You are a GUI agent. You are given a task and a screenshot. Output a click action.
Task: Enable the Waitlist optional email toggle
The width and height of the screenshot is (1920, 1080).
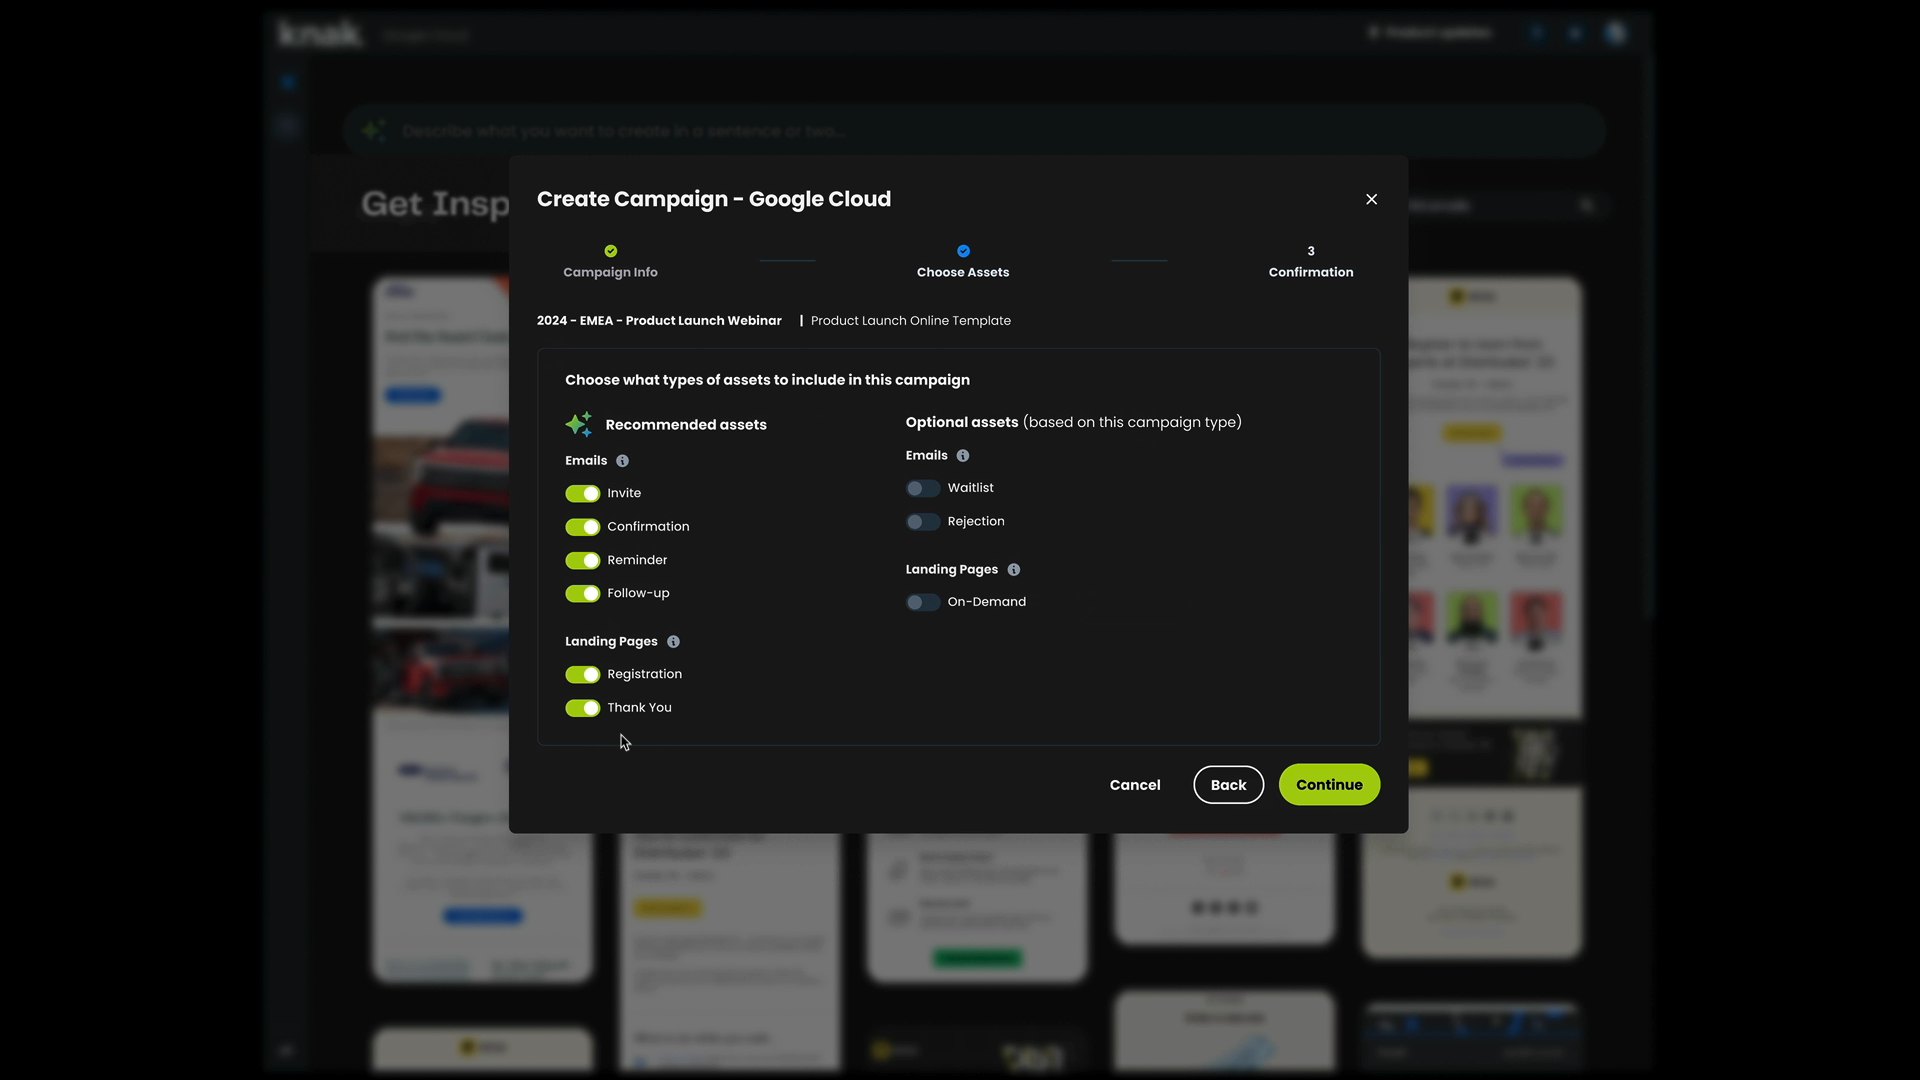tap(923, 488)
